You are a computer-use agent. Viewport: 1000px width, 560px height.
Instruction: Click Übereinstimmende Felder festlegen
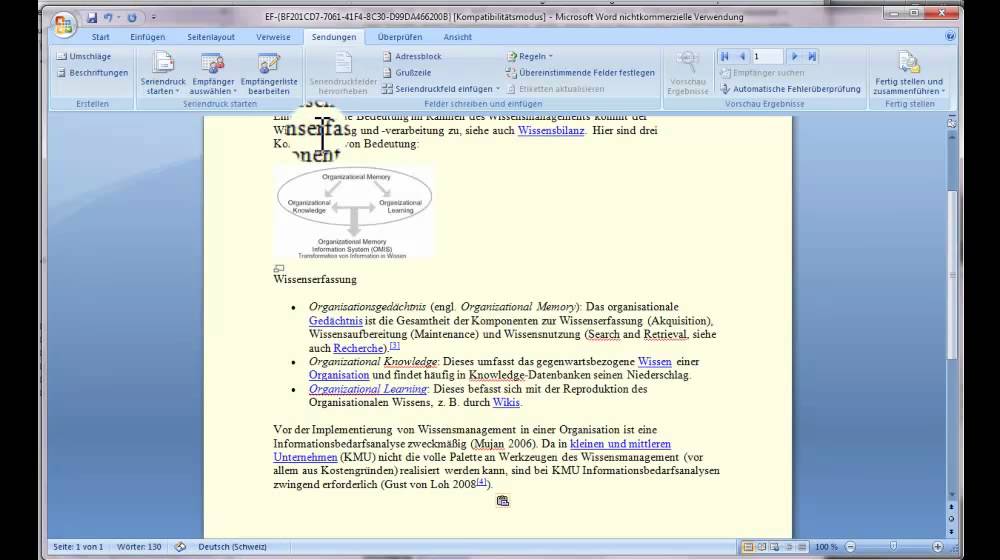coord(580,73)
